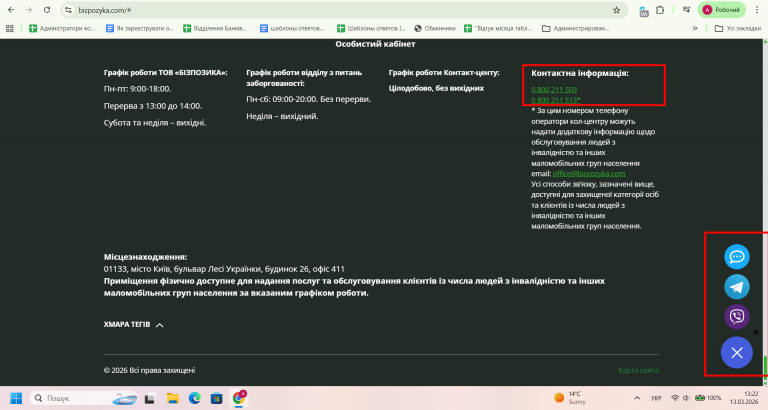Open the weather widget 14°C Sunny
The image size is (768, 410).
coord(571,398)
